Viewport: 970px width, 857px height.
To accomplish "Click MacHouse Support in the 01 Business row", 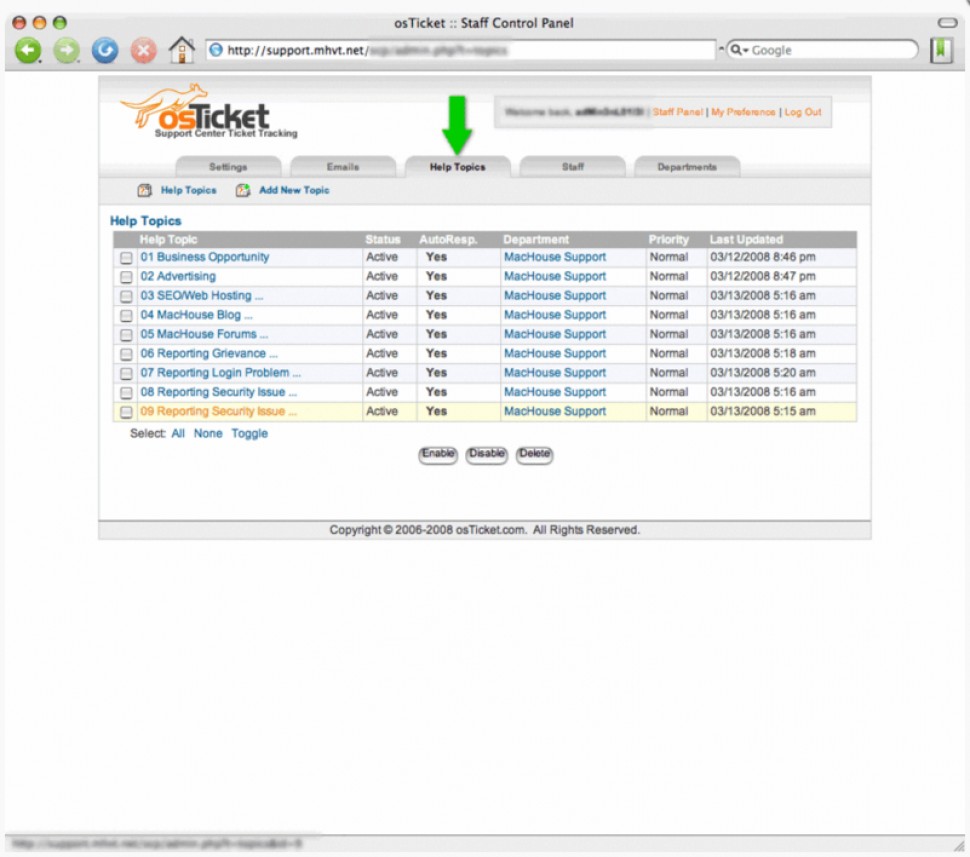I will [x=555, y=257].
